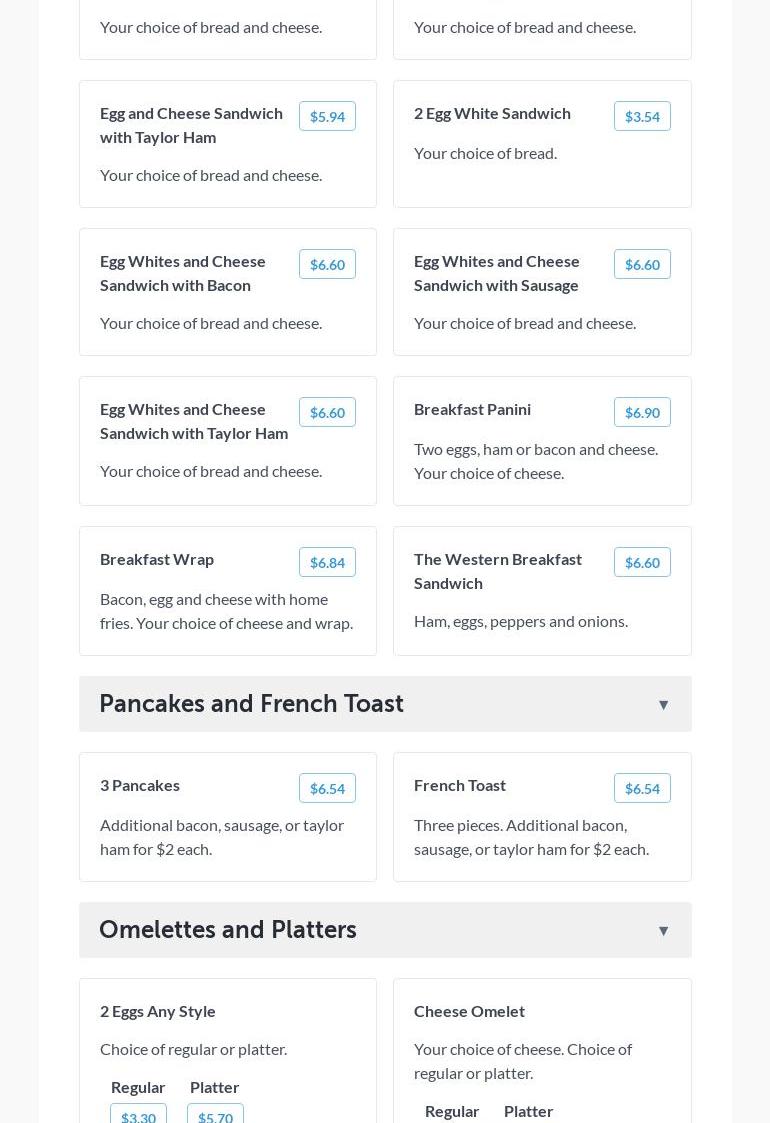Select Regular $3.30 for 2 Eggs Any Style
Image resolution: width=770 pixels, height=1123 pixels.
[x=138, y=1115]
